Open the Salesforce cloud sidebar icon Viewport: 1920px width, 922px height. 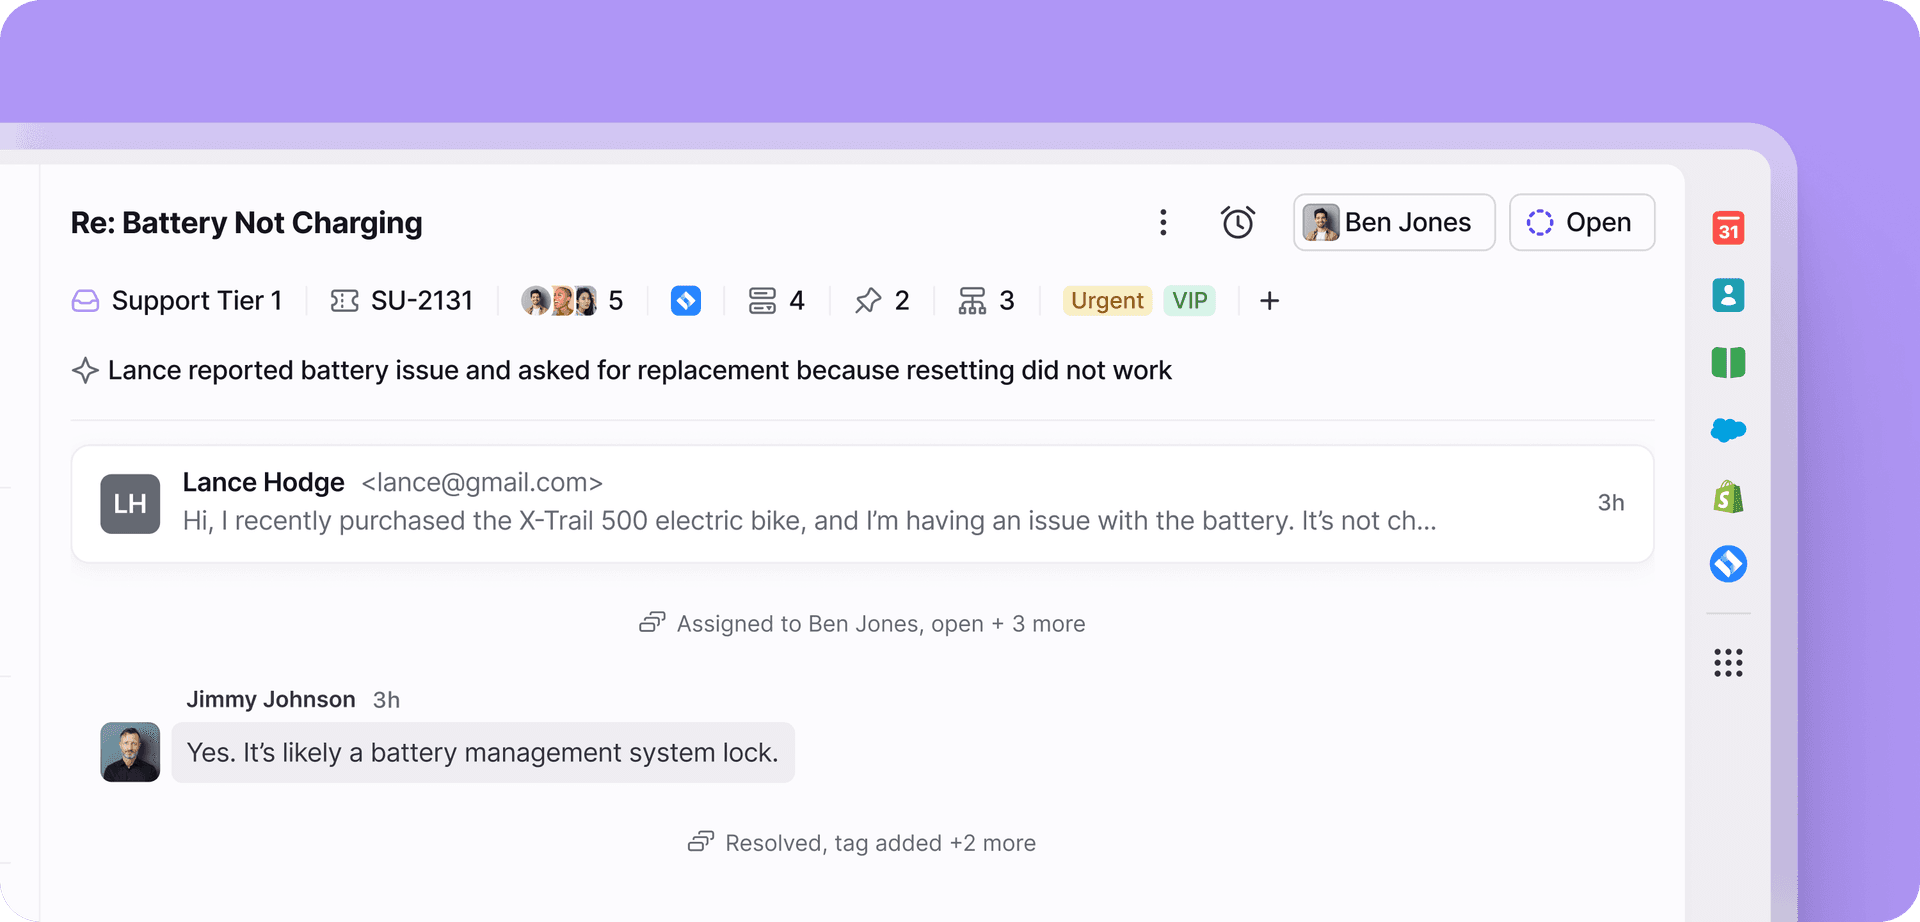point(1727,430)
